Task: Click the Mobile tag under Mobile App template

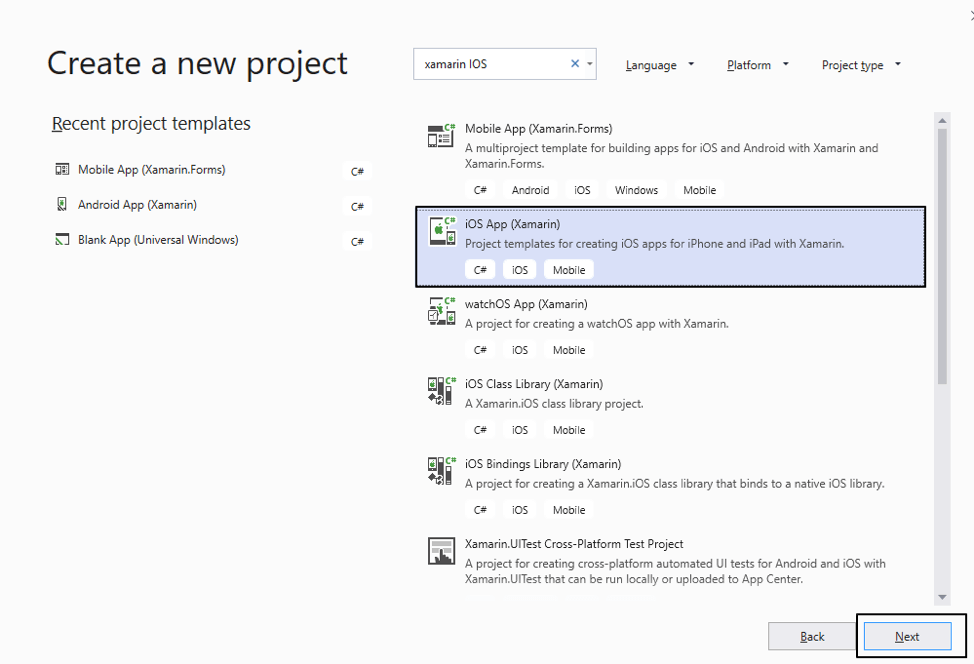Action: pos(699,189)
